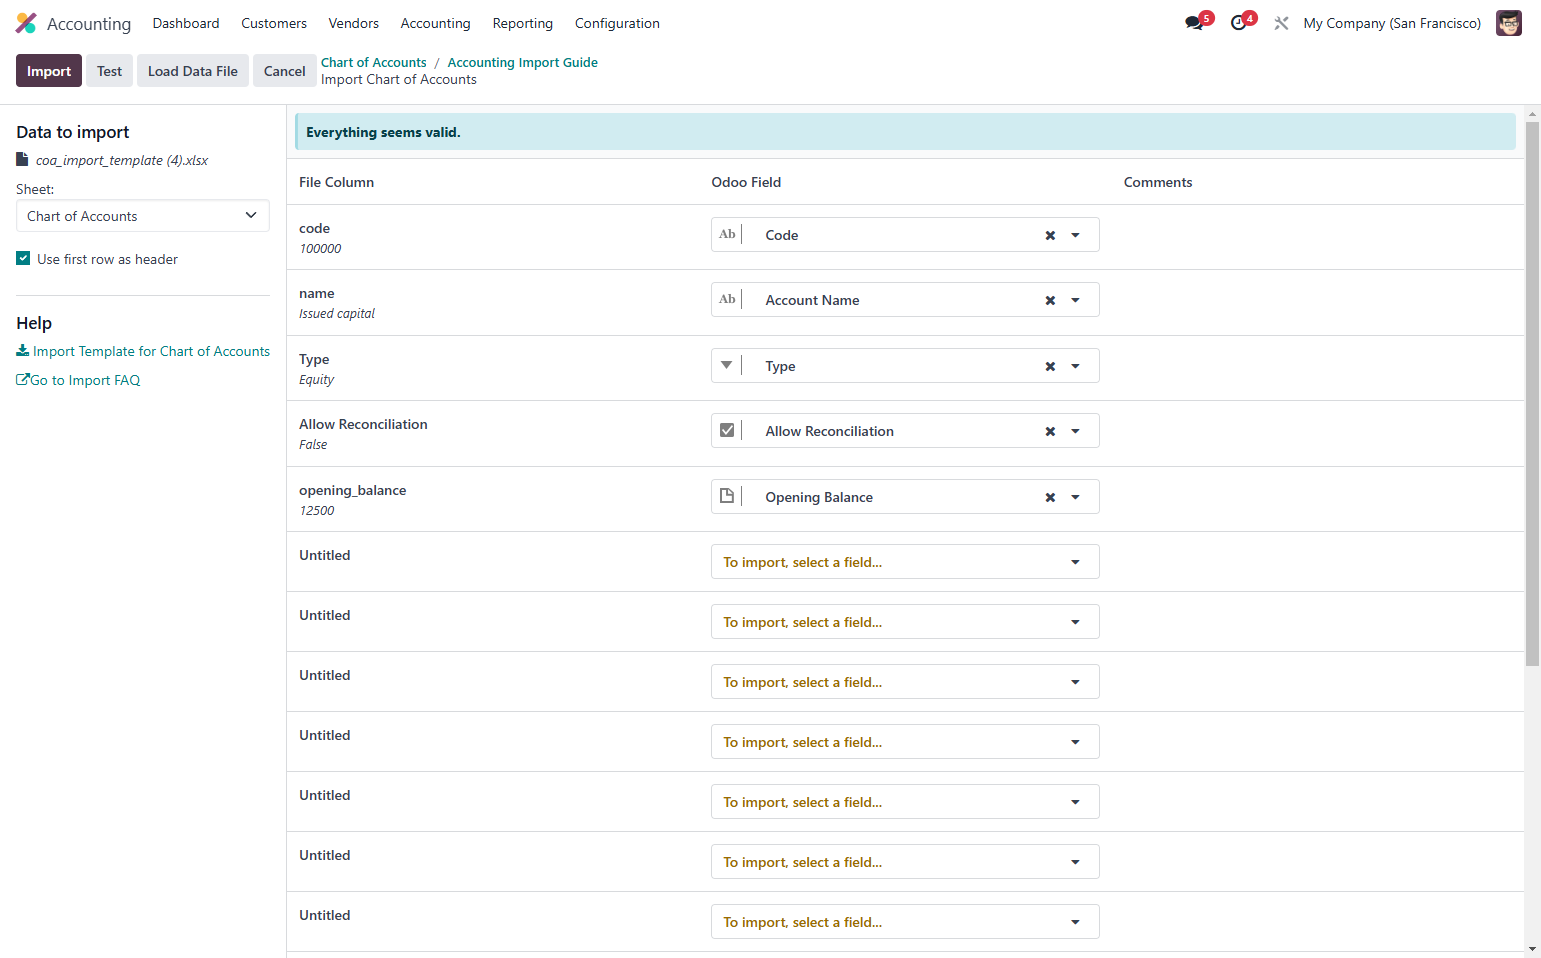The image size is (1541, 958).
Task: Click the Accounting app logo icon
Action: (x=26, y=23)
